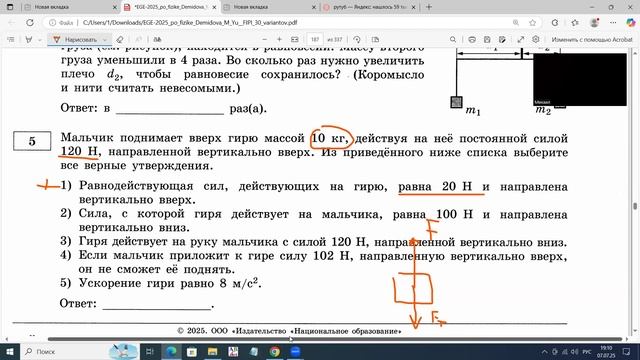Open the Copilot sidebar icon
The image size is (640, 360).
631,23
